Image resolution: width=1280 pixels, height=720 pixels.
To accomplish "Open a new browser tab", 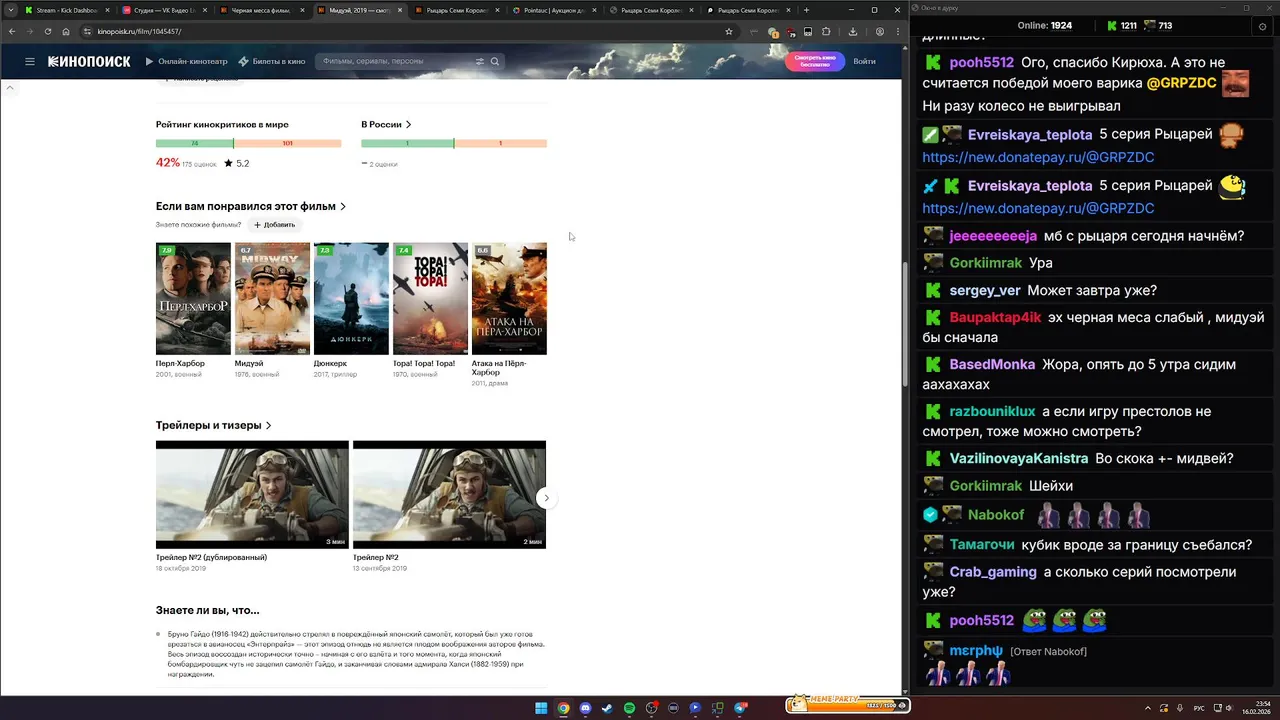I will [806, 10].
